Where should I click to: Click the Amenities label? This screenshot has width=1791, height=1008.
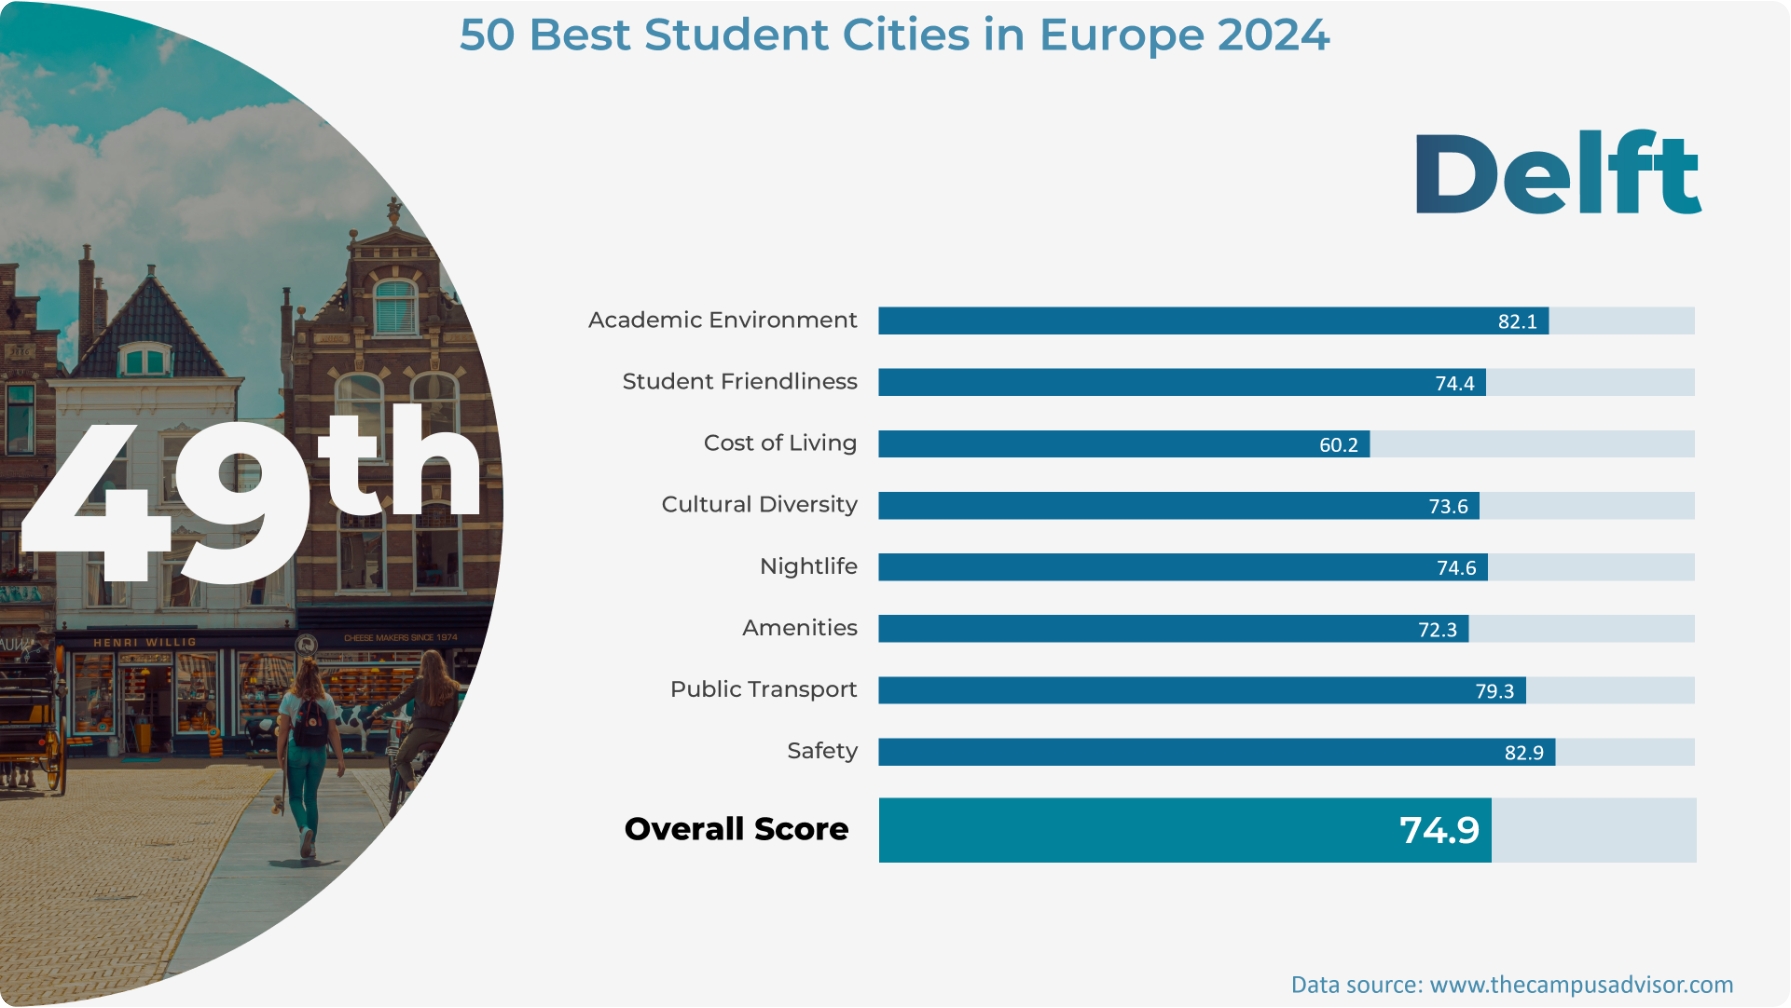pyautogui.click(x=799, y=628)
